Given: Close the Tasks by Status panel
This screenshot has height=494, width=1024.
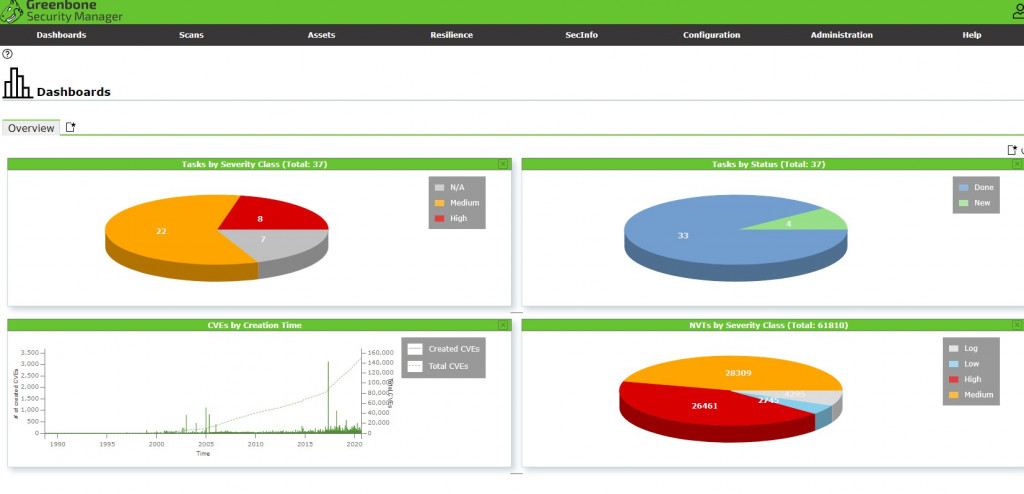Looking at the screenshot, I should [x=1017, y=164].
